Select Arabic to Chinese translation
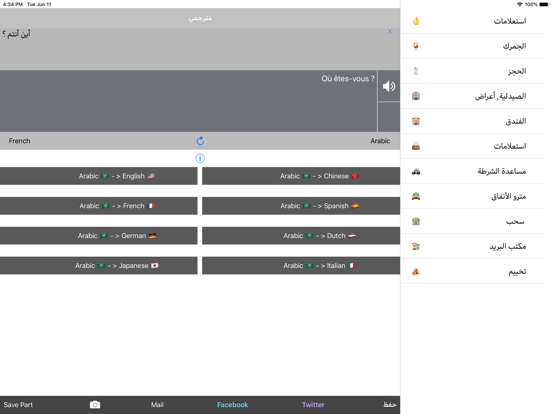The height and width of the screenshot is (414, 552). tap(301, 176)
